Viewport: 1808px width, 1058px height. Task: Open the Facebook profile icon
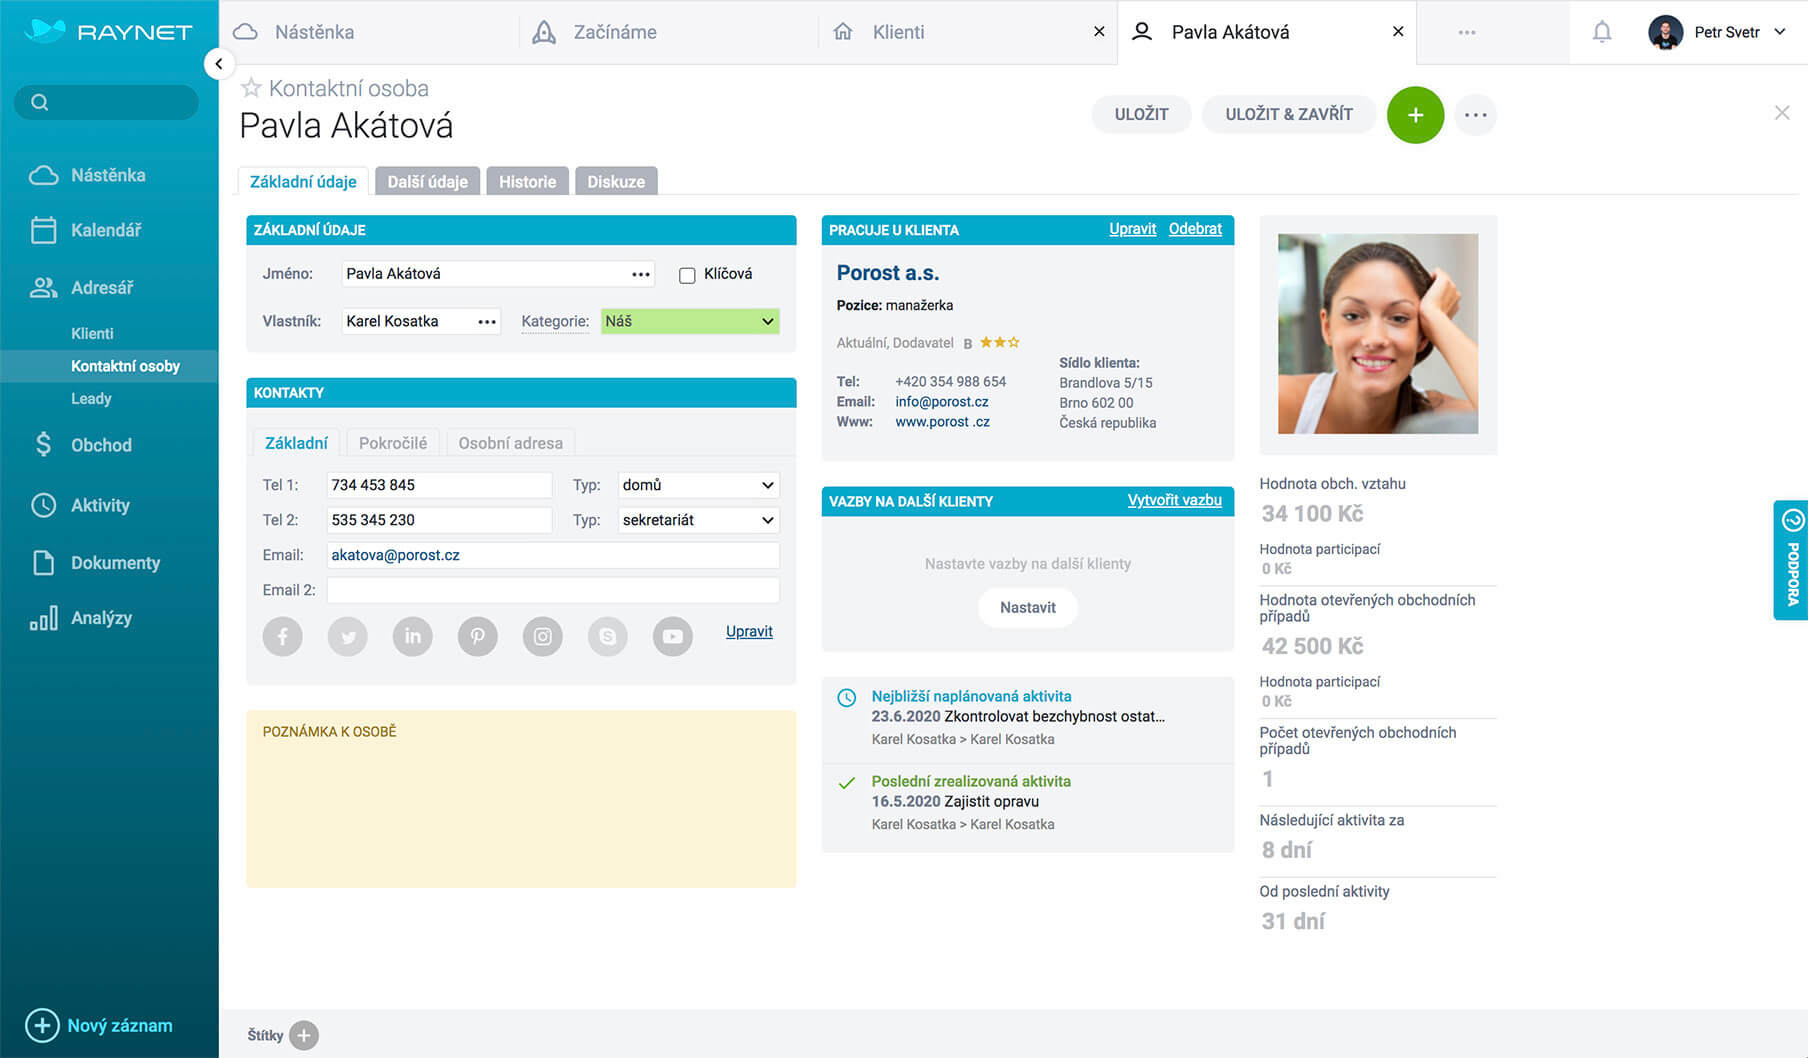point(283,636)
